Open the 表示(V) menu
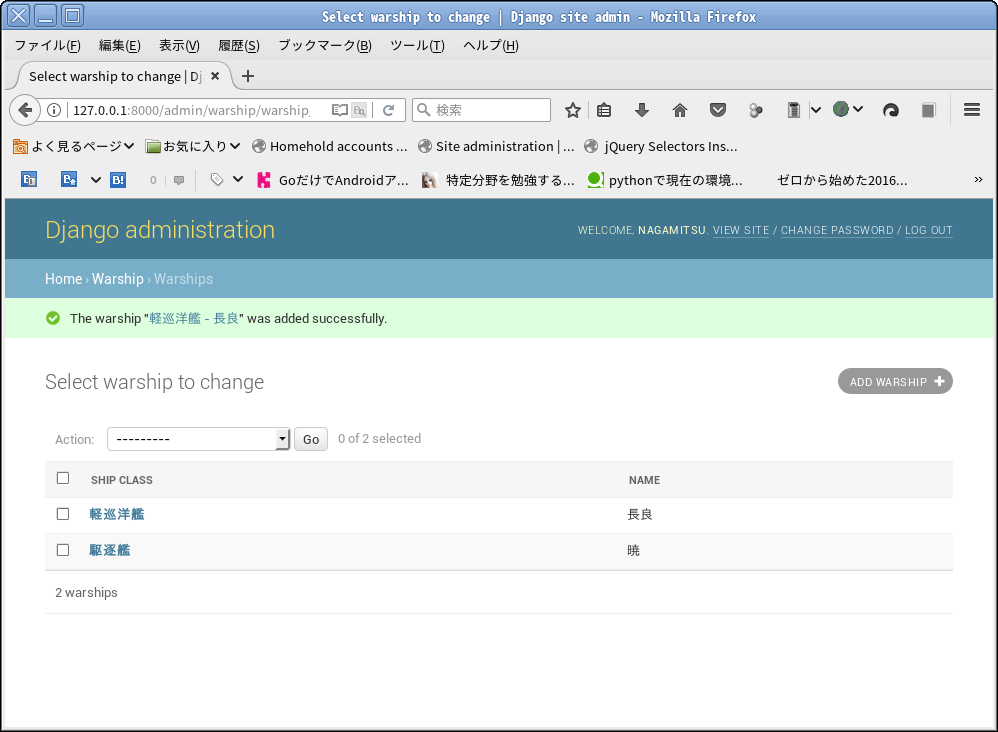Image resolution: width=998 pixels, height=732 pixels. 179,46
